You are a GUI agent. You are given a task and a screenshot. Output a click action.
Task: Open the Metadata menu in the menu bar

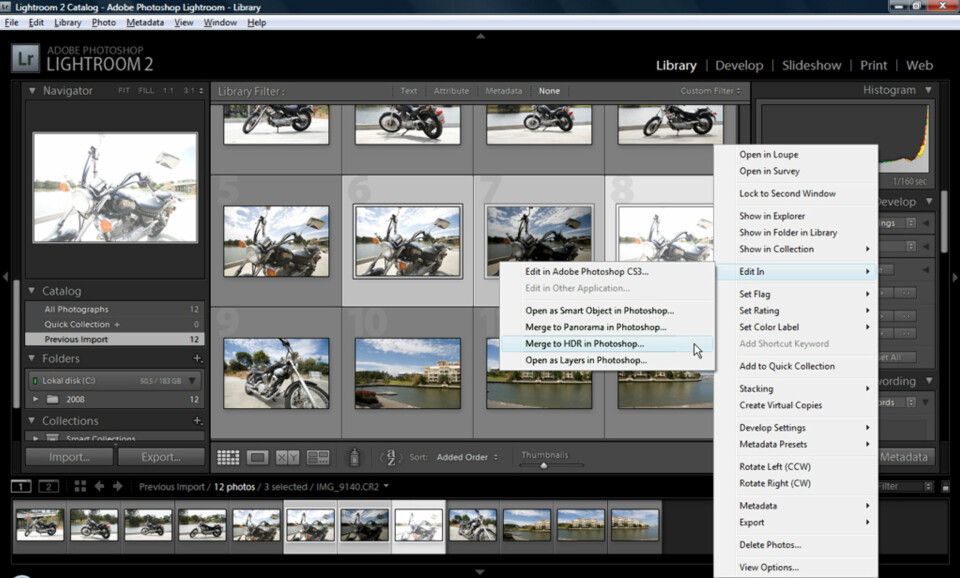[145, 23]
